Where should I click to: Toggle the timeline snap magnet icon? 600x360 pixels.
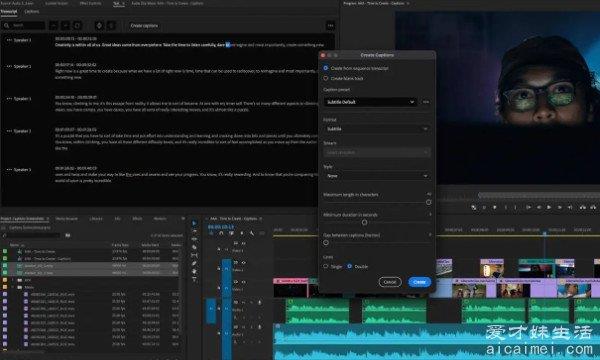[x=221, y=233]
